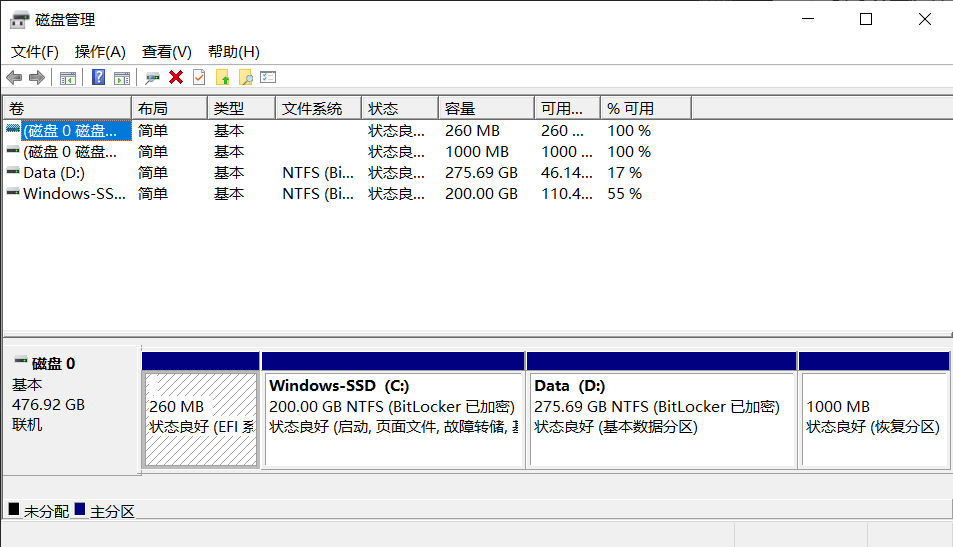Screen dimensions: 953x547
Task: Open the 帮助(H) menu
Action: [233, 52]
